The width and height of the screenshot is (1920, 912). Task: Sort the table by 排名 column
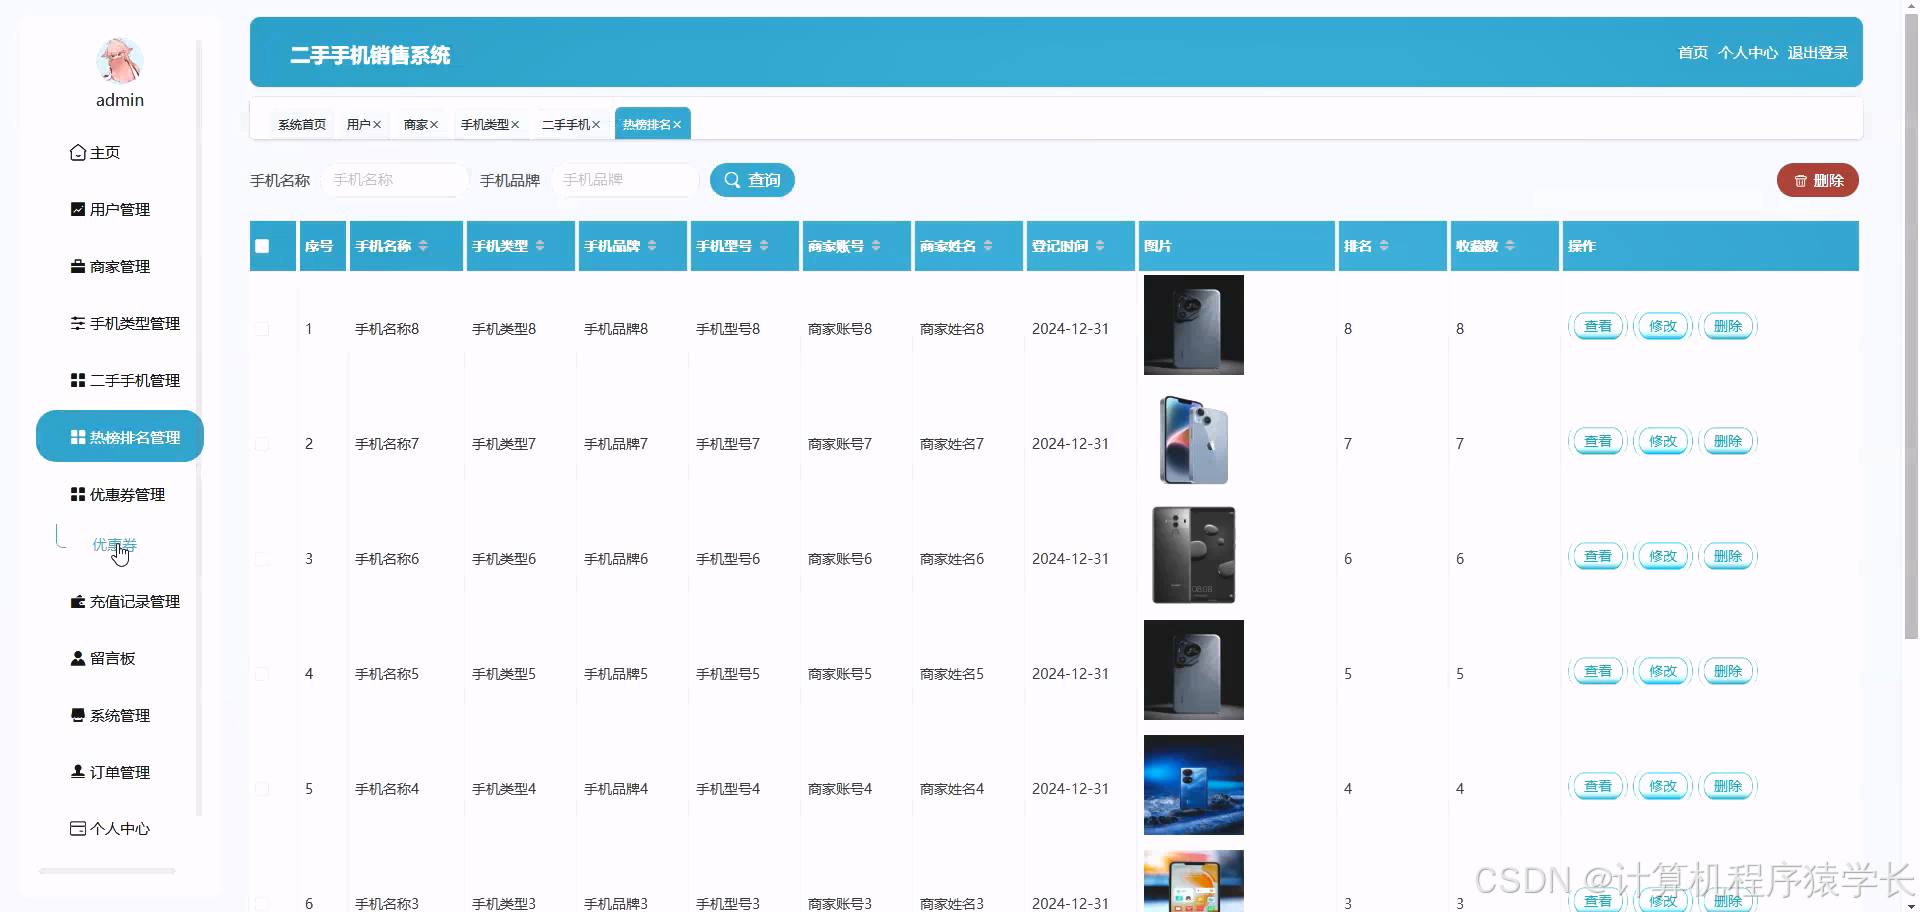[x=1384, y=246]
